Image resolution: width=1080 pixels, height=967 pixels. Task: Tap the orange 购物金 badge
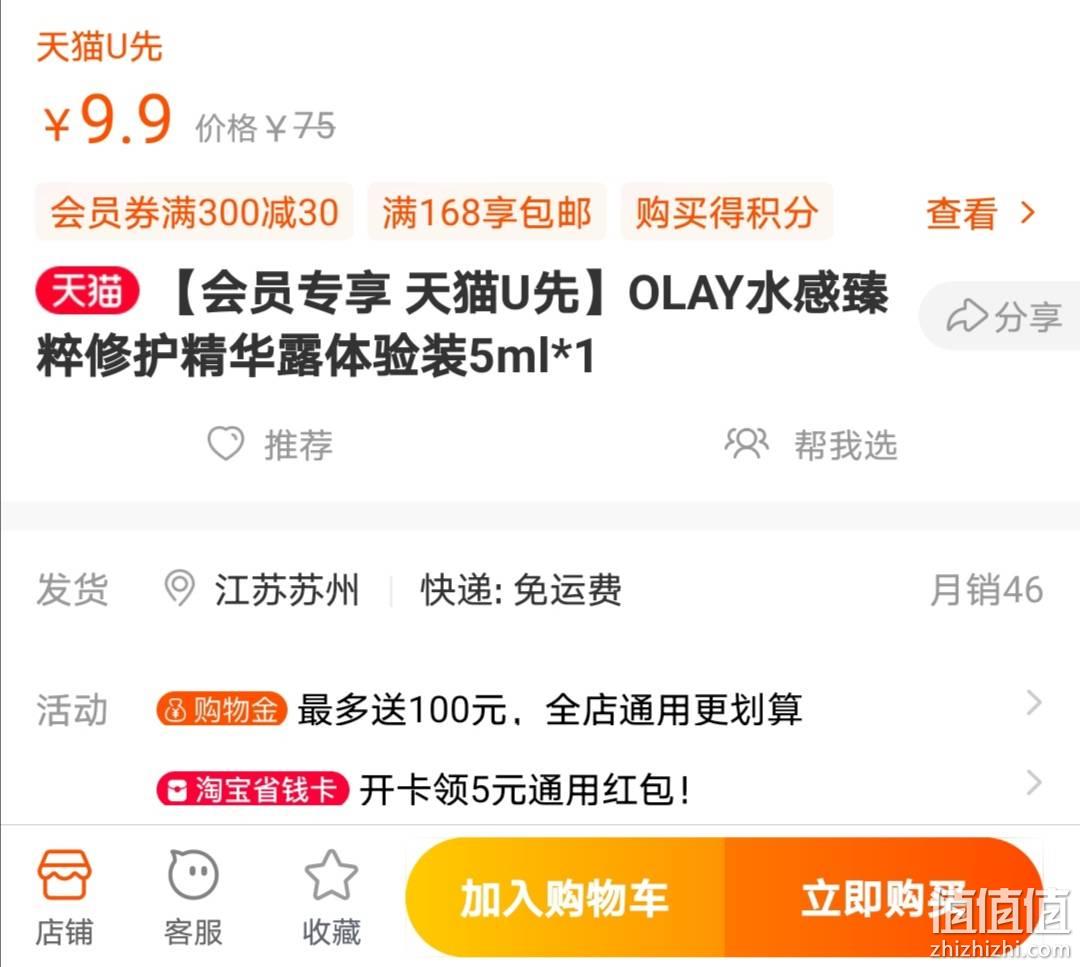click(x=221, y=709)
